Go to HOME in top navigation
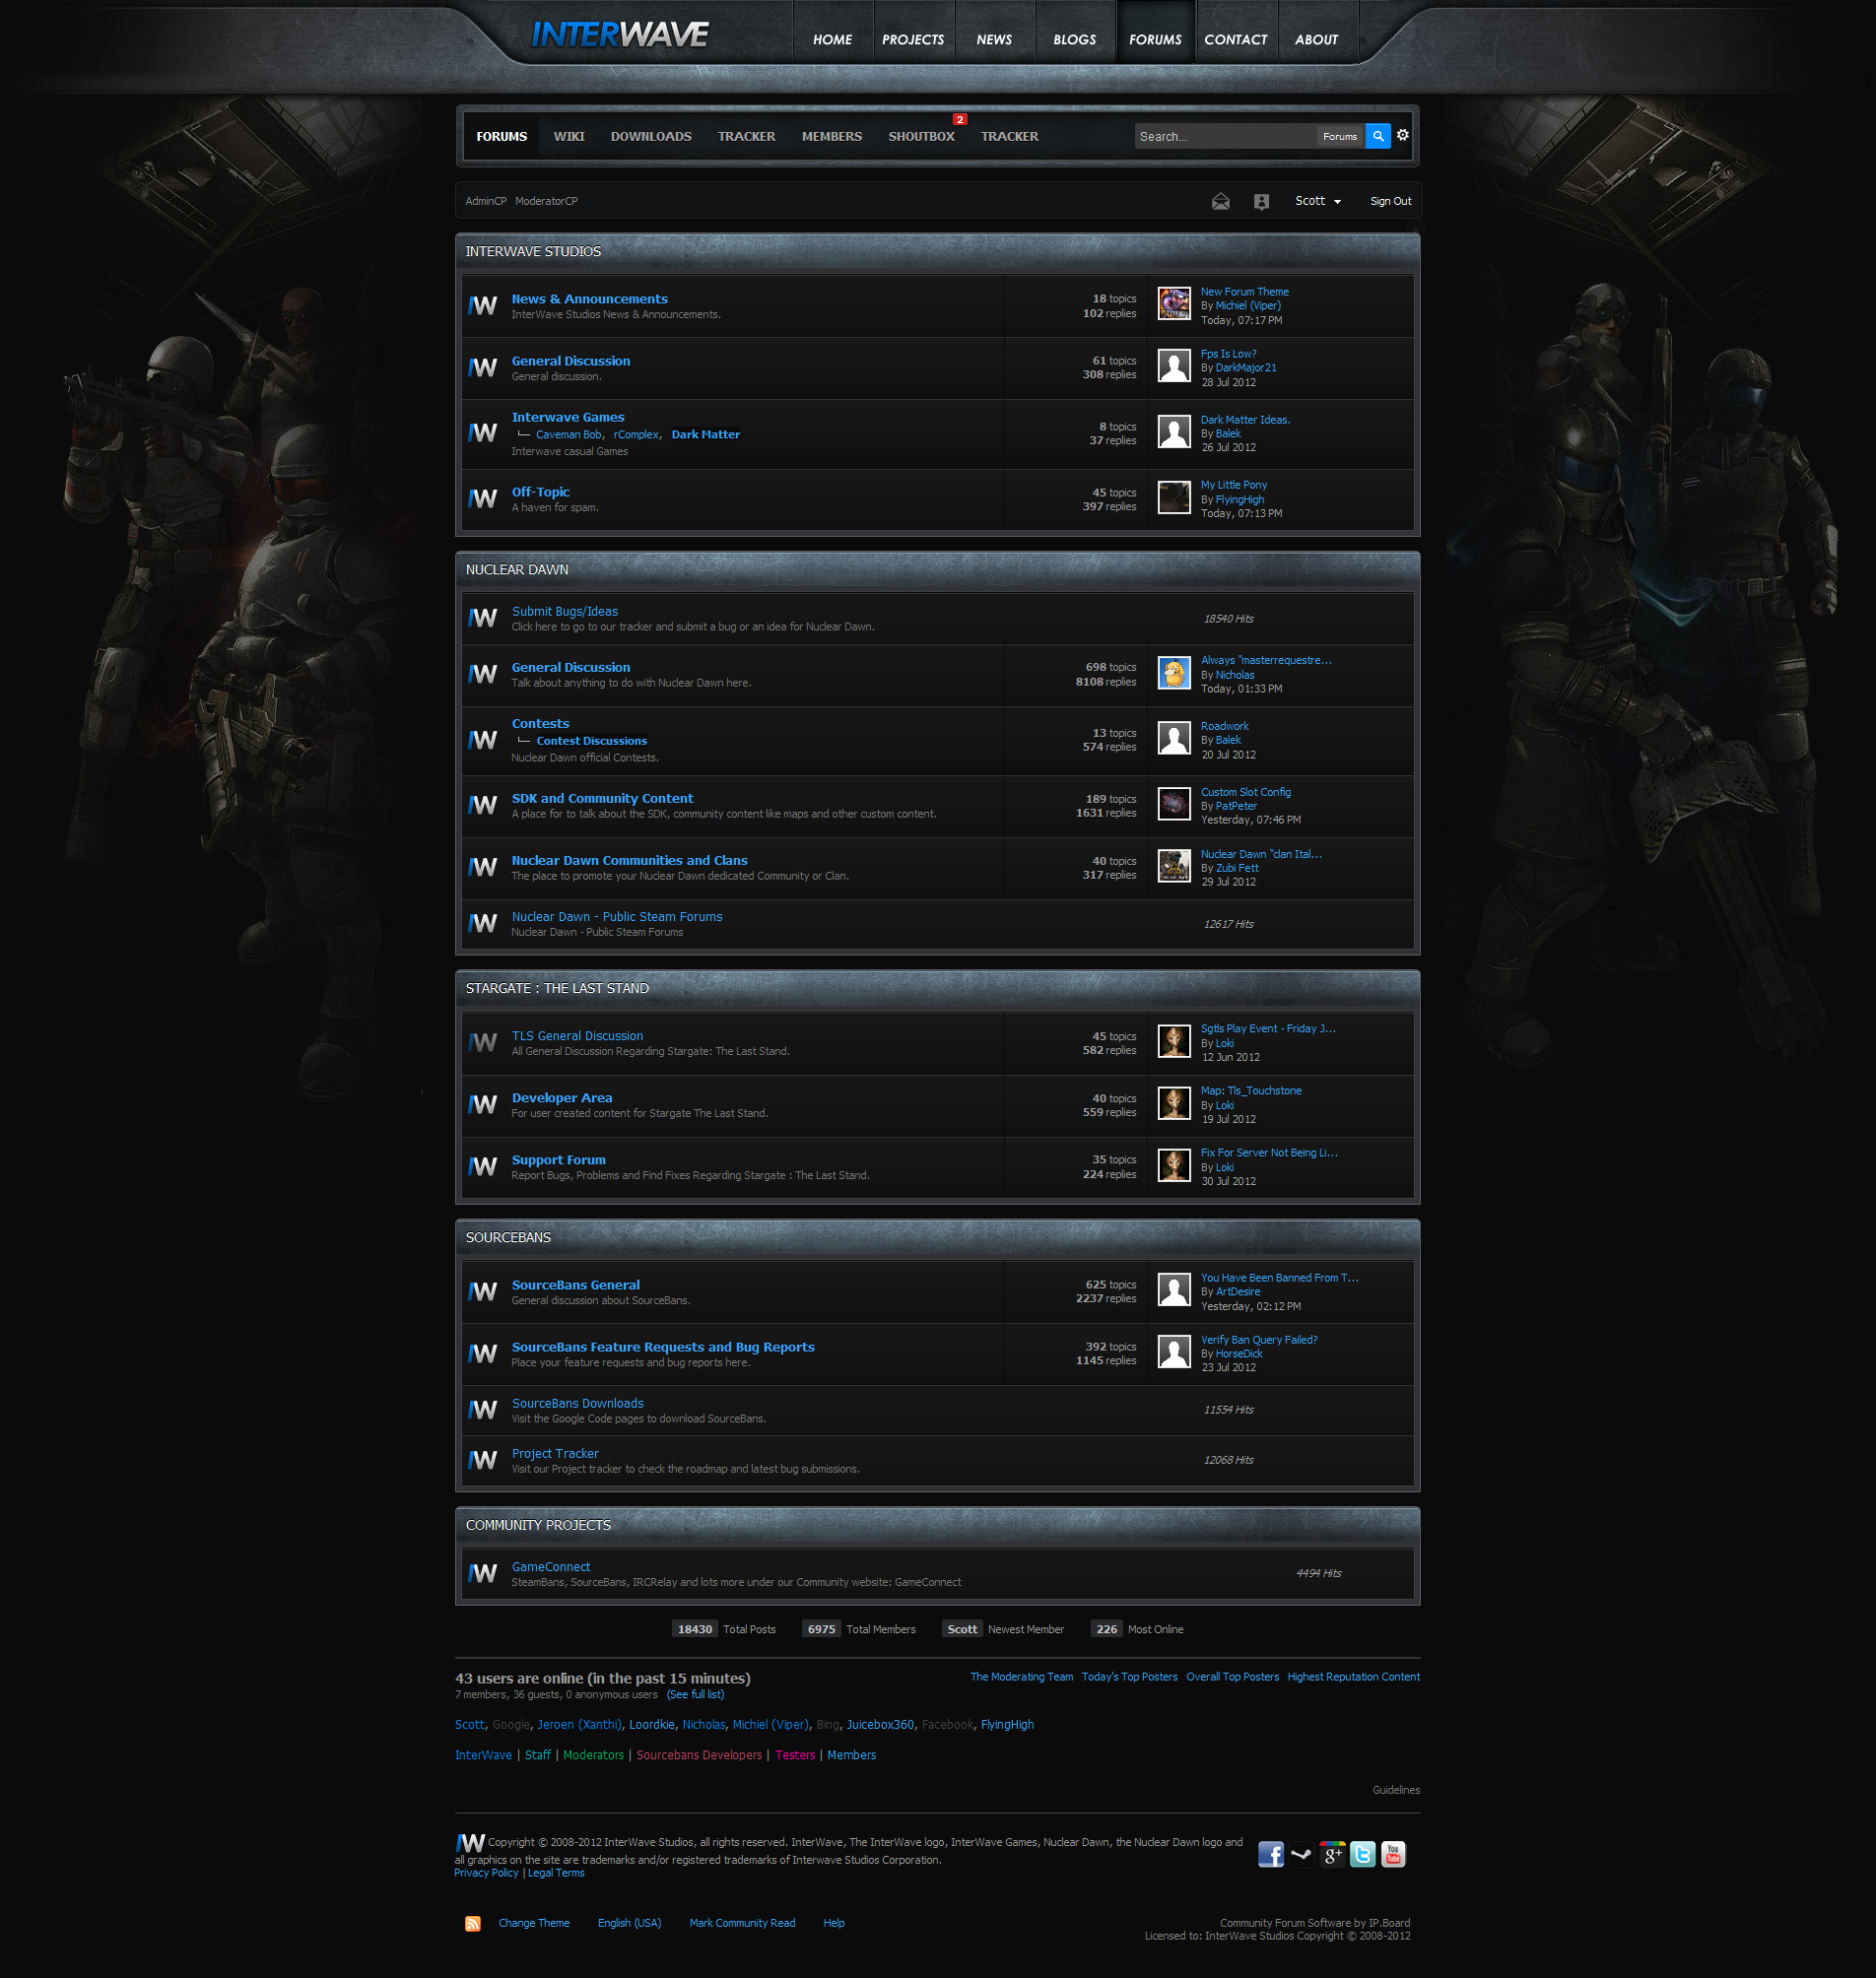Viewport: 1876px width, 1978px height. pyautogui.click(x=832, y=40)
